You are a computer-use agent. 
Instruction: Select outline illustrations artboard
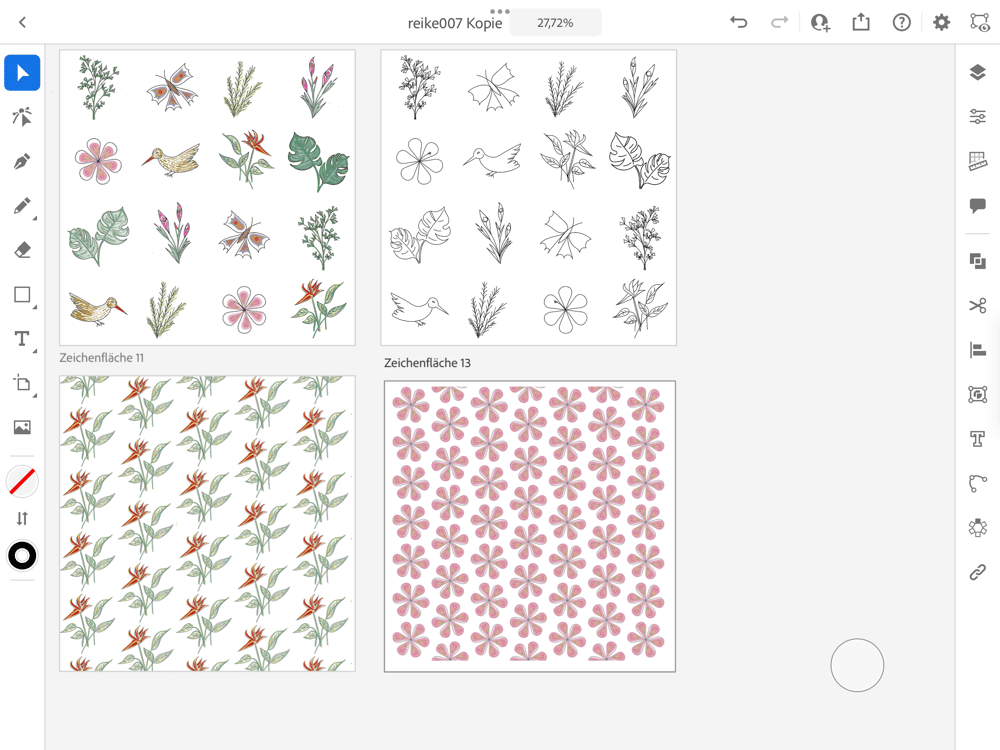(529, 198)
